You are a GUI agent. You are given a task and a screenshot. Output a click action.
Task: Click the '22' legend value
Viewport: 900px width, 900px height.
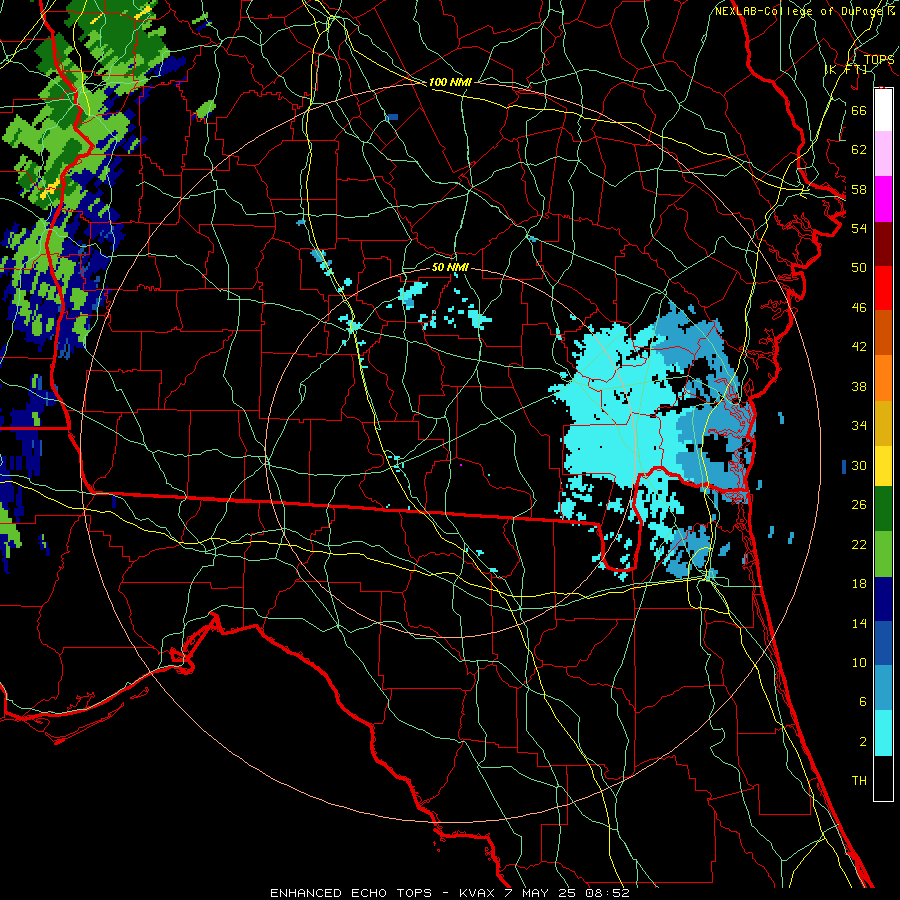859,544
